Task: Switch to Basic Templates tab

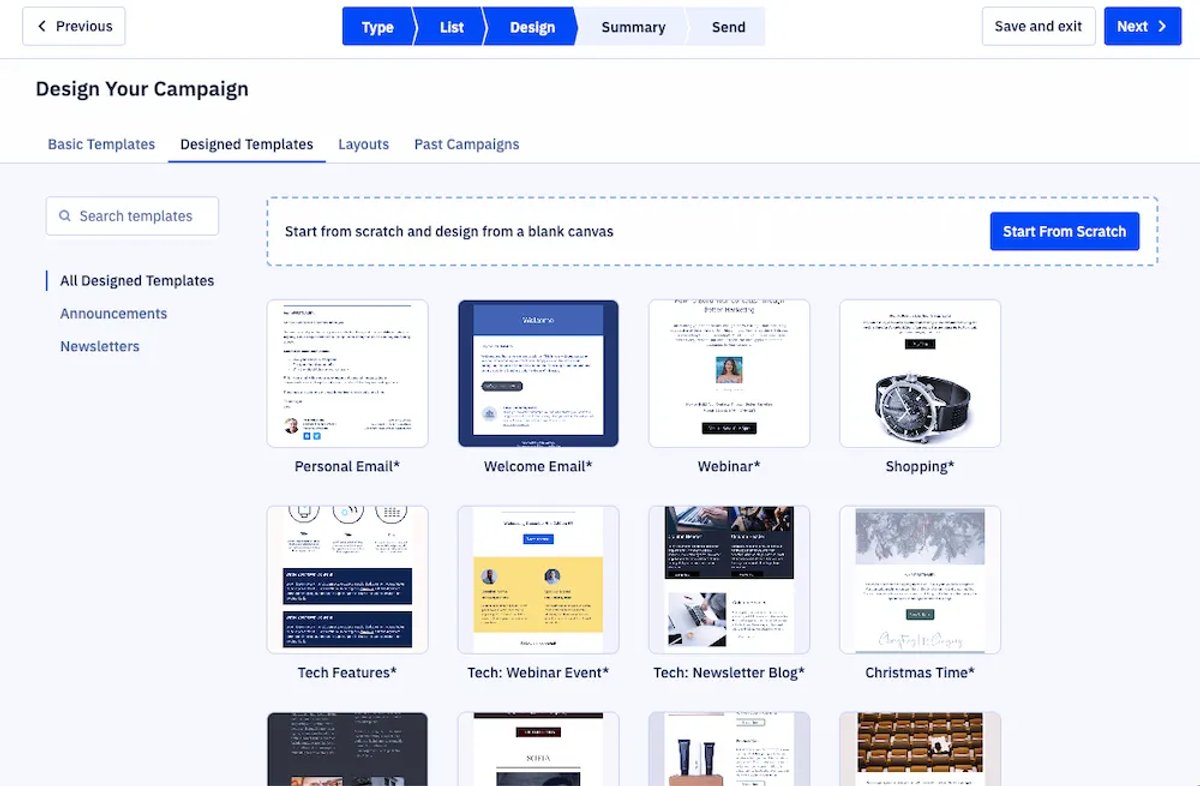Action: [x=101, y=144]
